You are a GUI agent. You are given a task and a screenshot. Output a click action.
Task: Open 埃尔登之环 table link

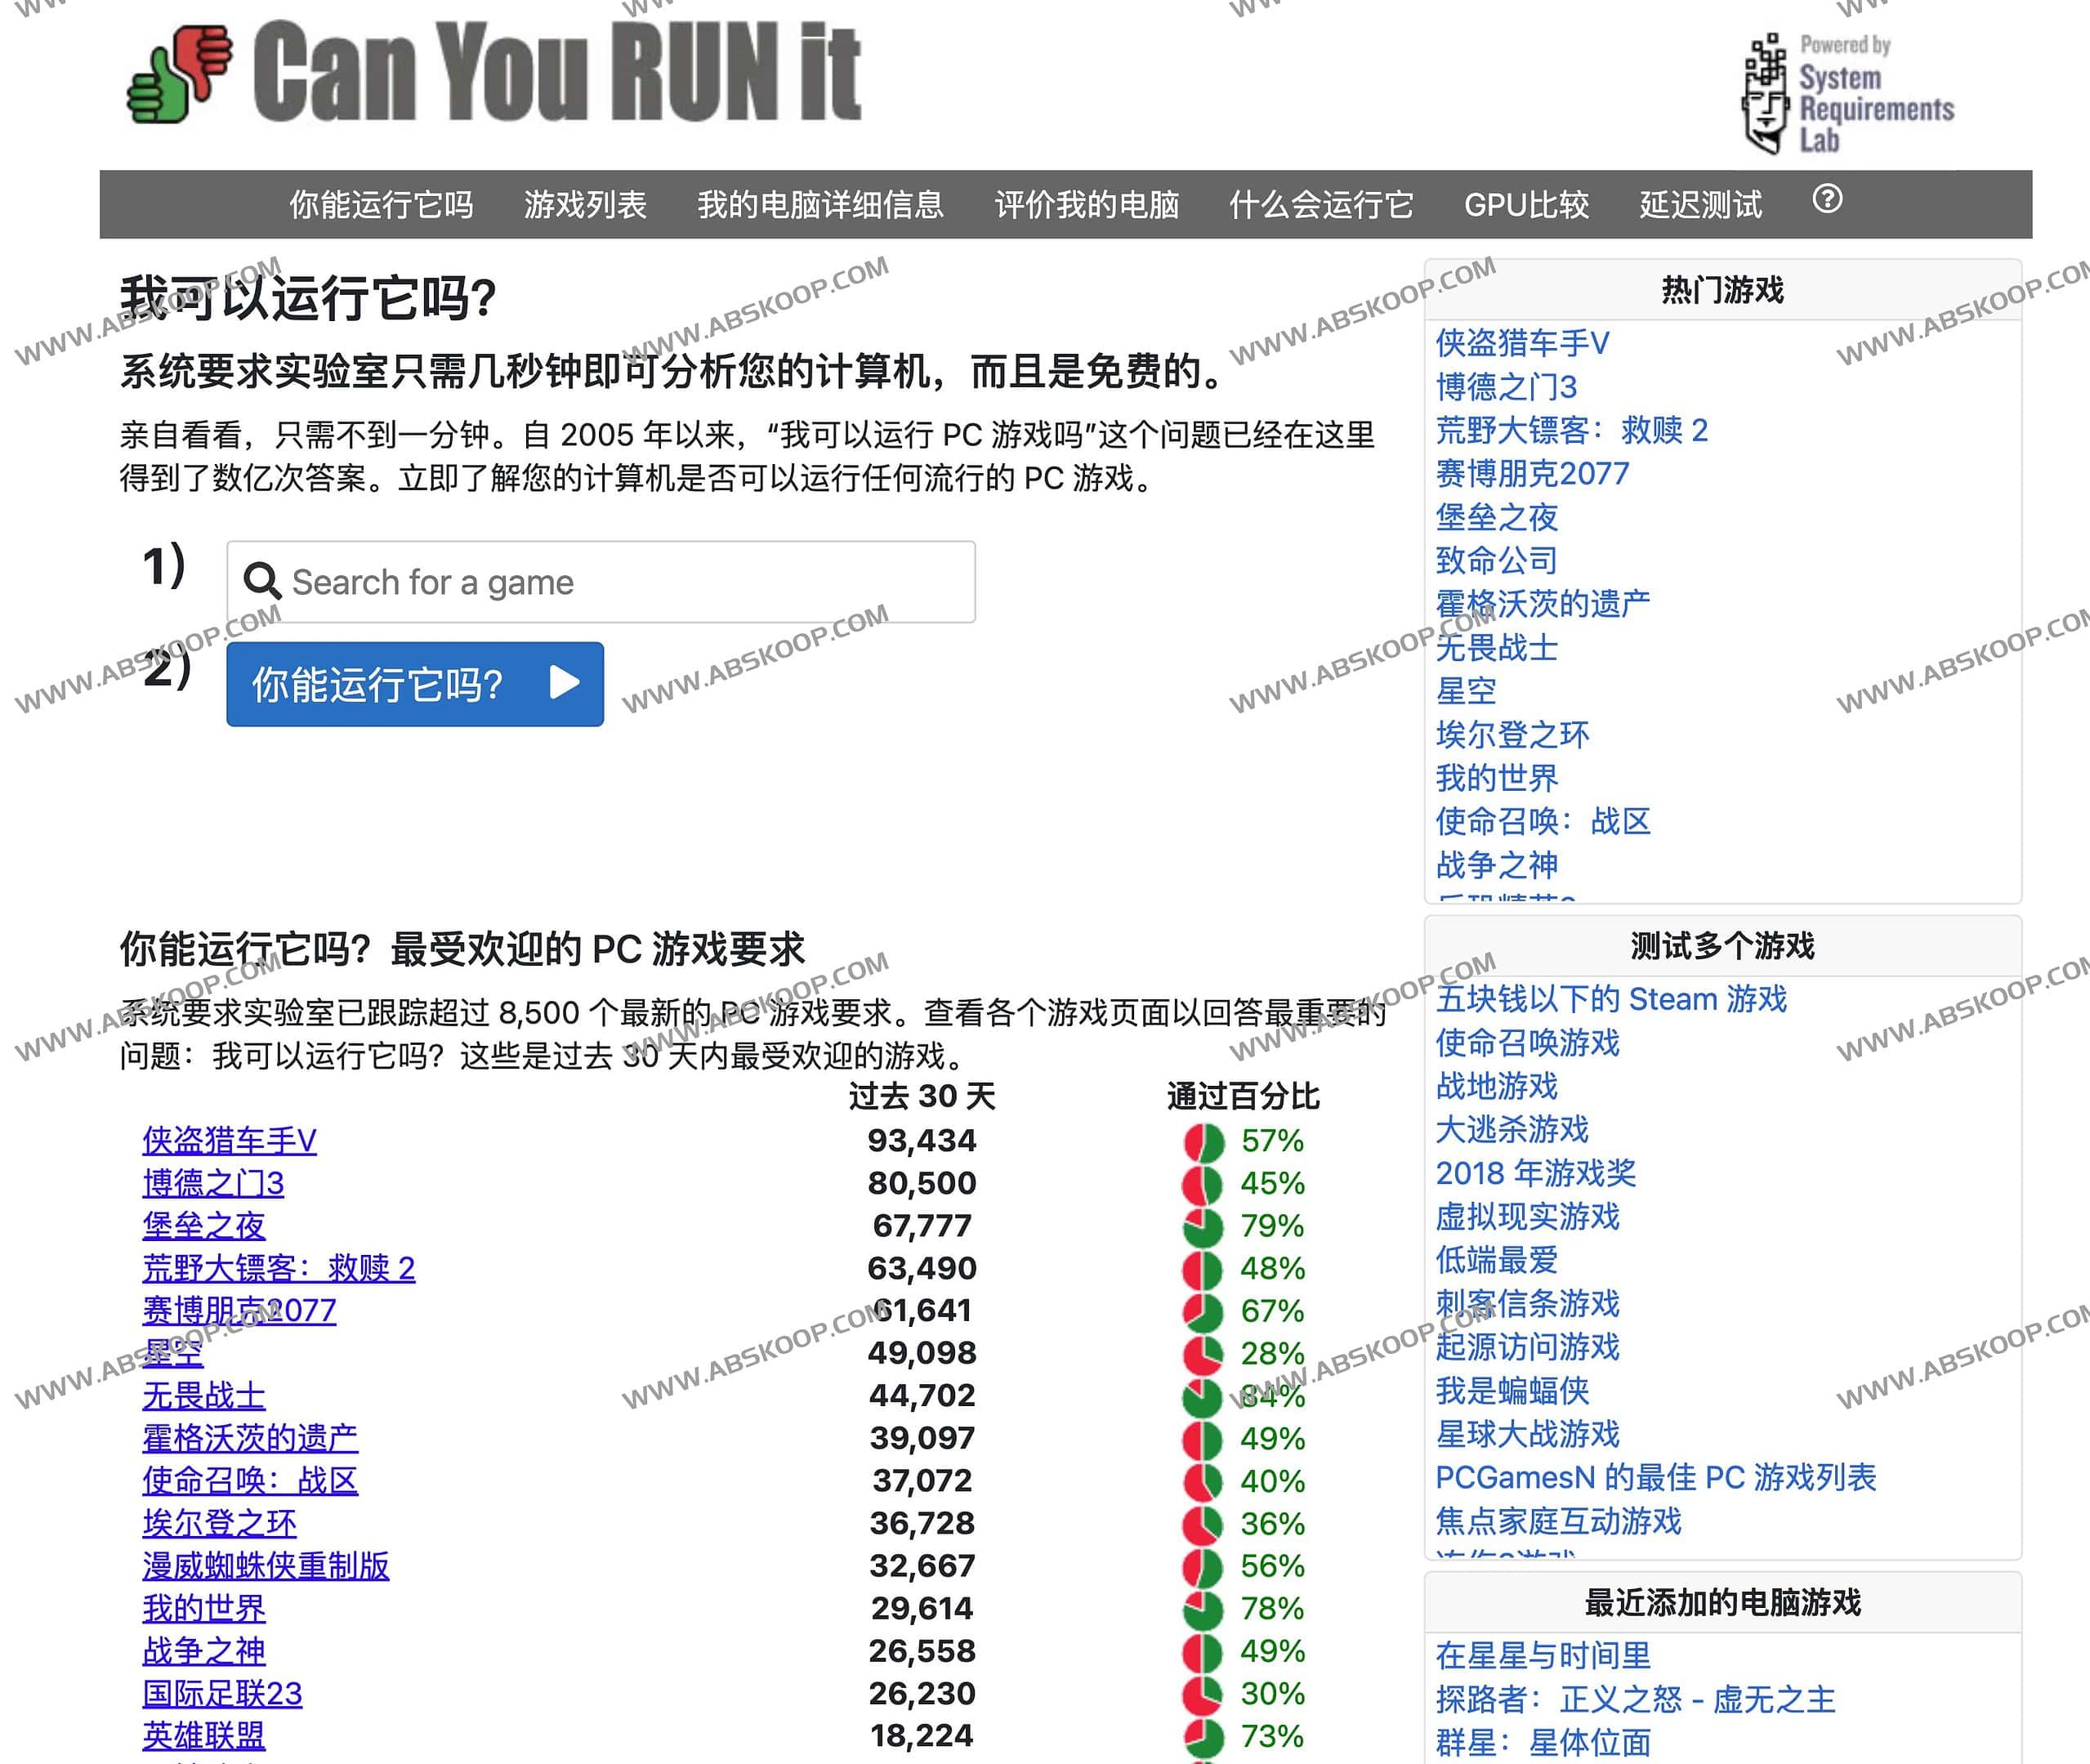tap(219, 1523)
